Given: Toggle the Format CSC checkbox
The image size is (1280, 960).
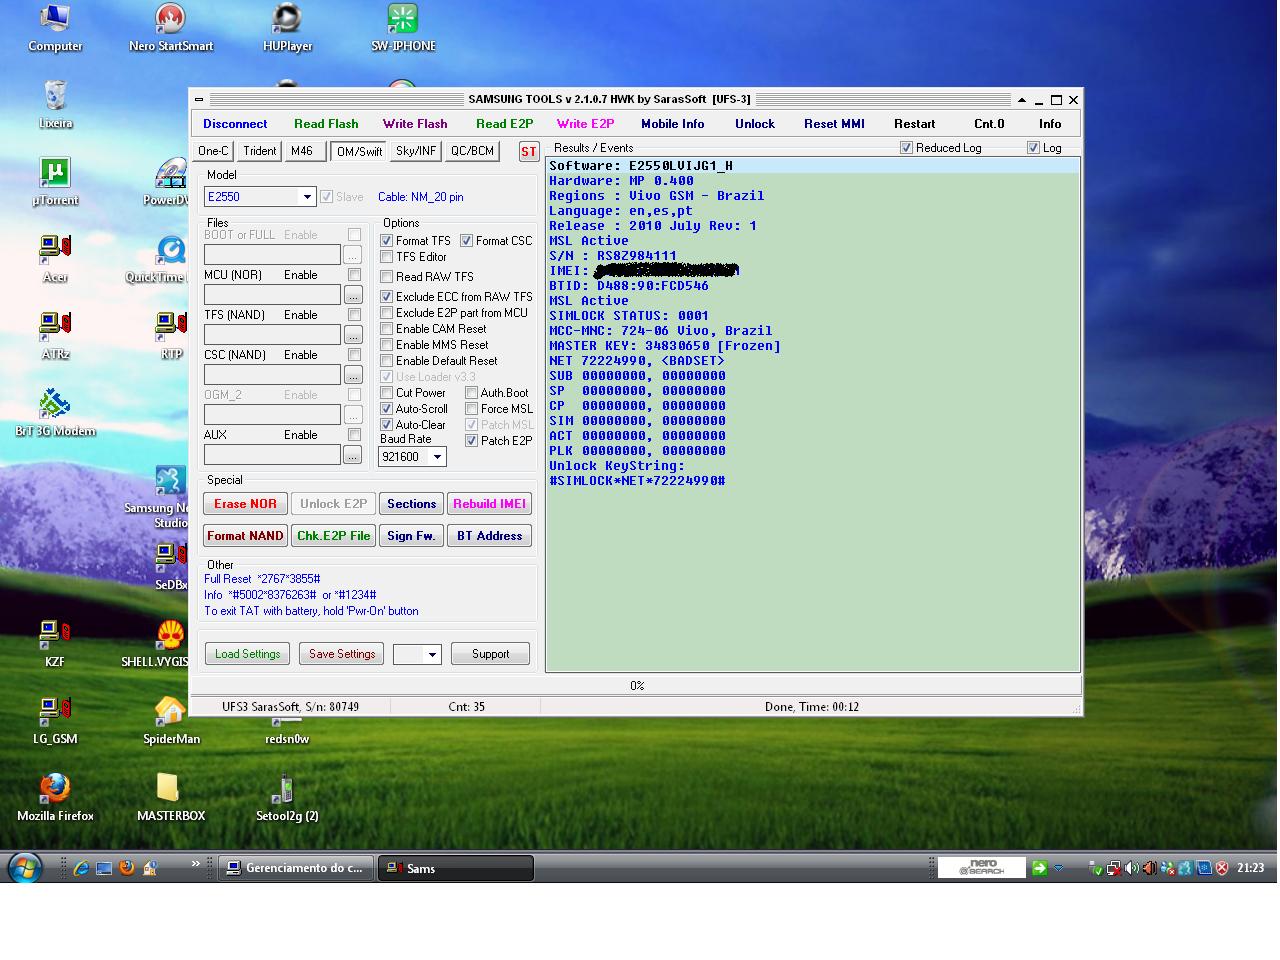Looking at the screenshot, I should (466, 241).
